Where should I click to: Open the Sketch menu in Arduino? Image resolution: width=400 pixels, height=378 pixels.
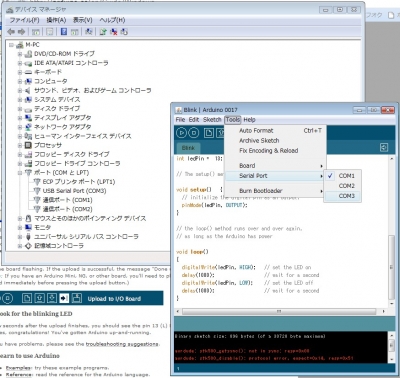tap(212, 120)
